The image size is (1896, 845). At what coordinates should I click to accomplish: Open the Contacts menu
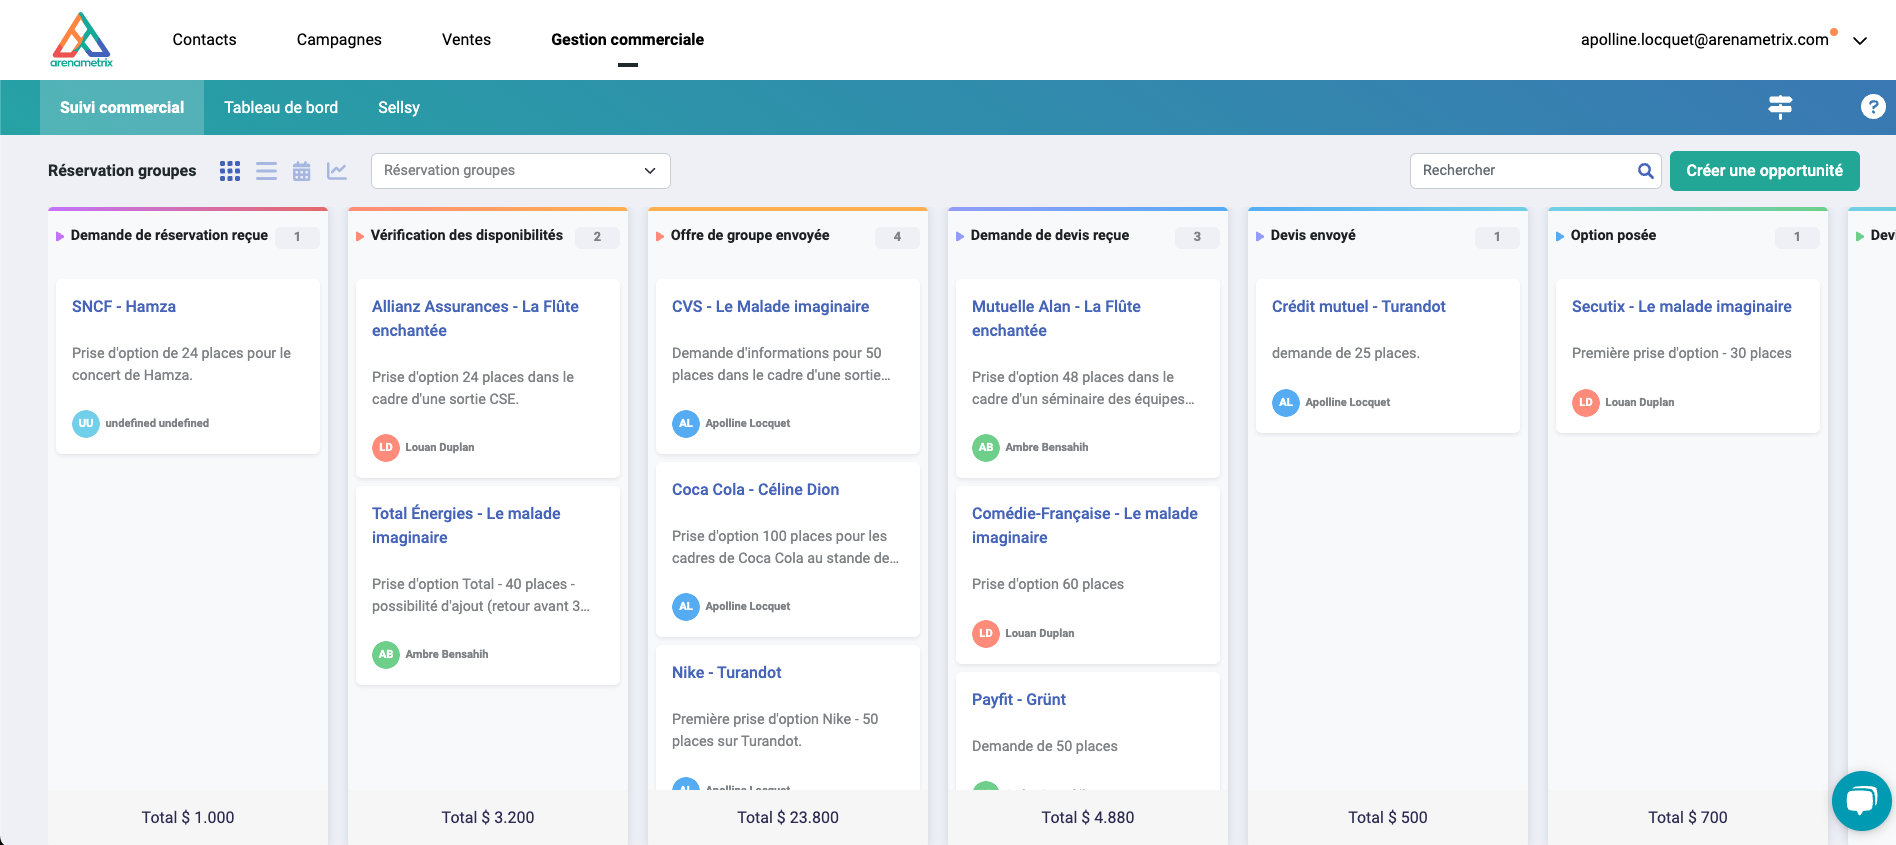(204, 39)
